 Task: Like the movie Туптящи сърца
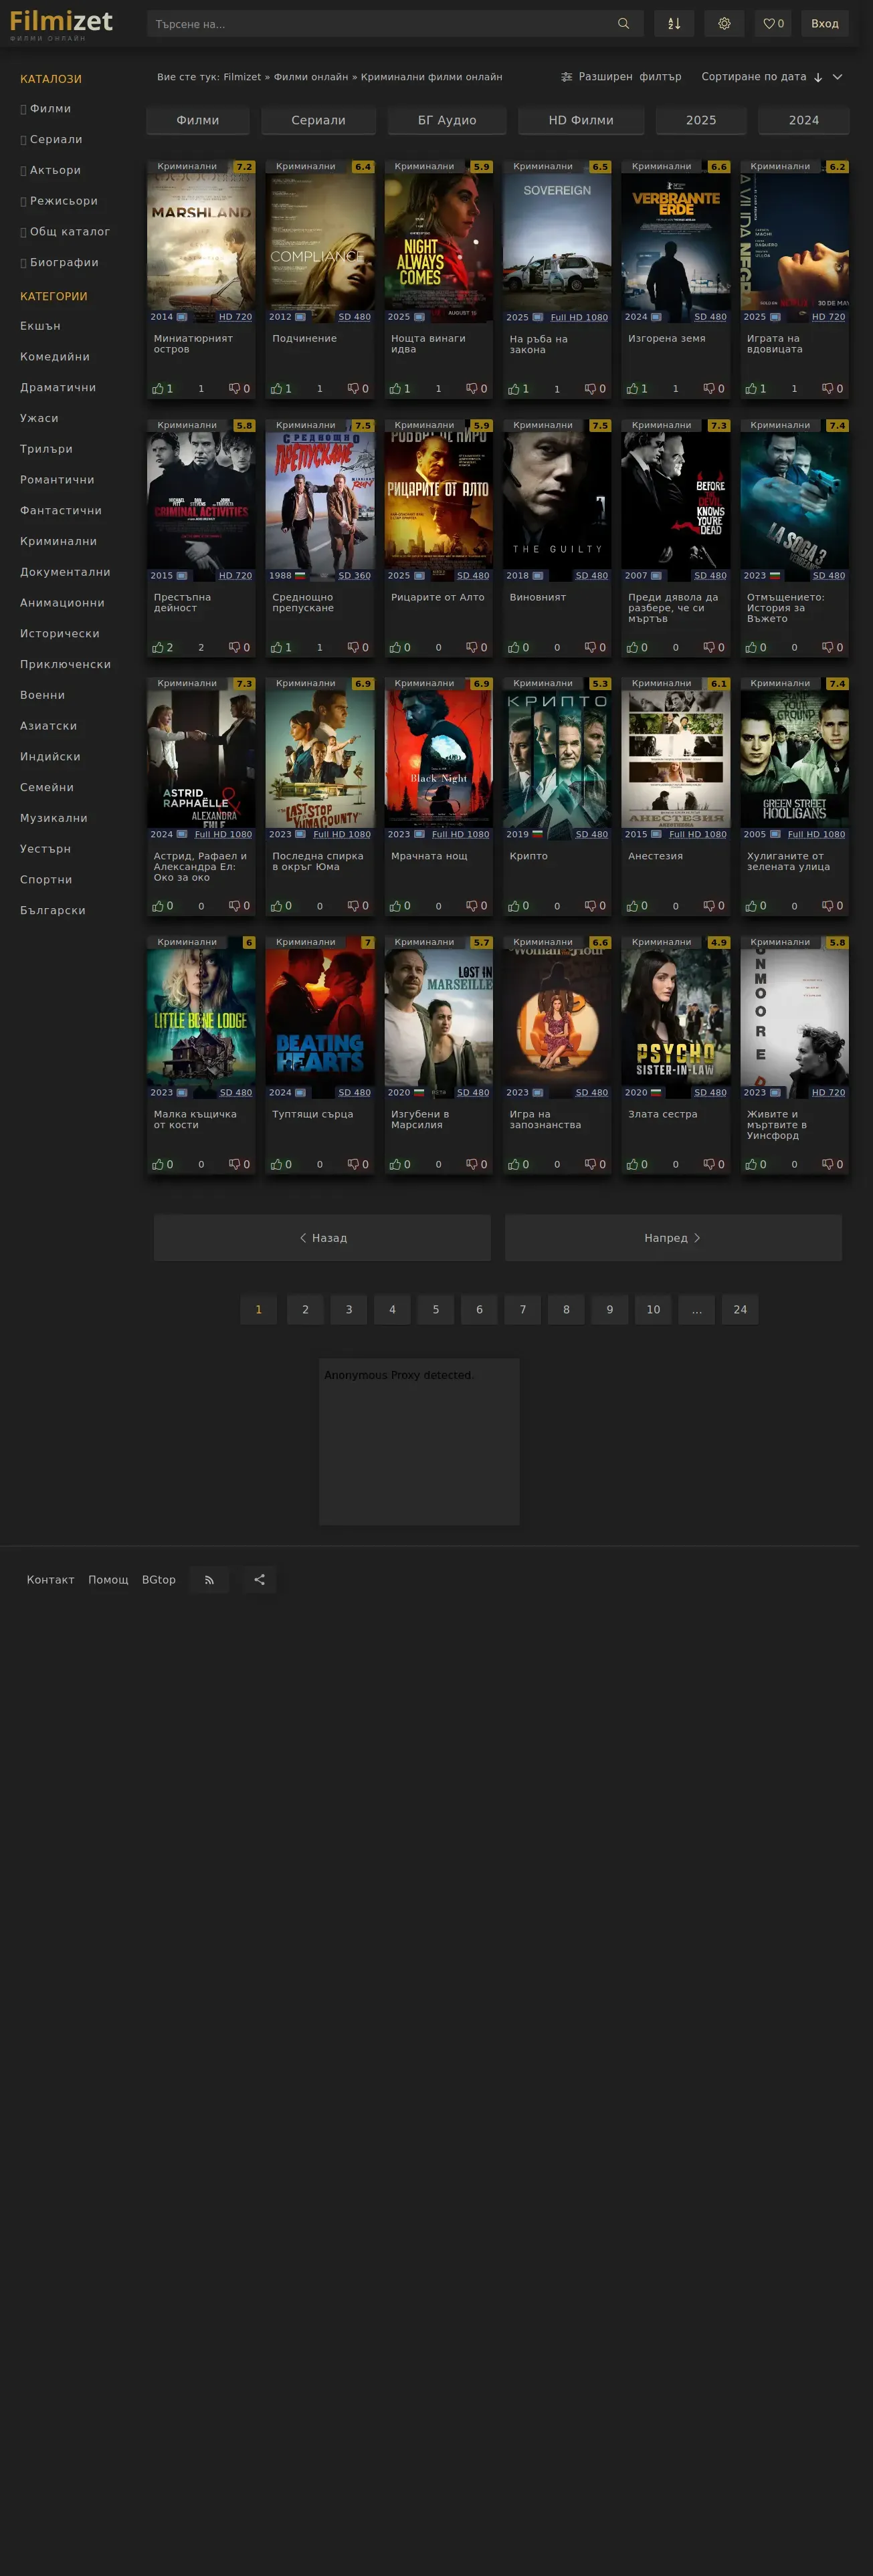[x=276, y=1165]
